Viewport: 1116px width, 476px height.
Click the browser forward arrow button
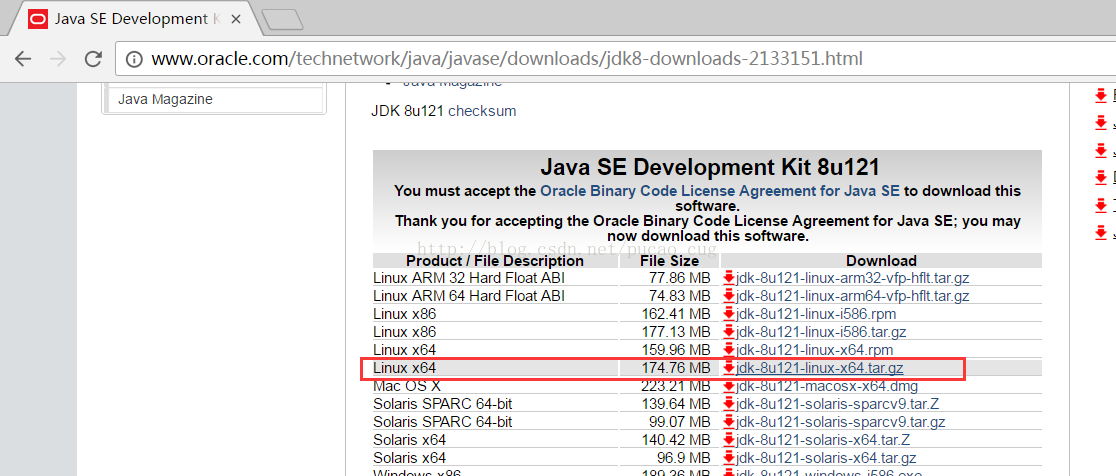[59, 59]
